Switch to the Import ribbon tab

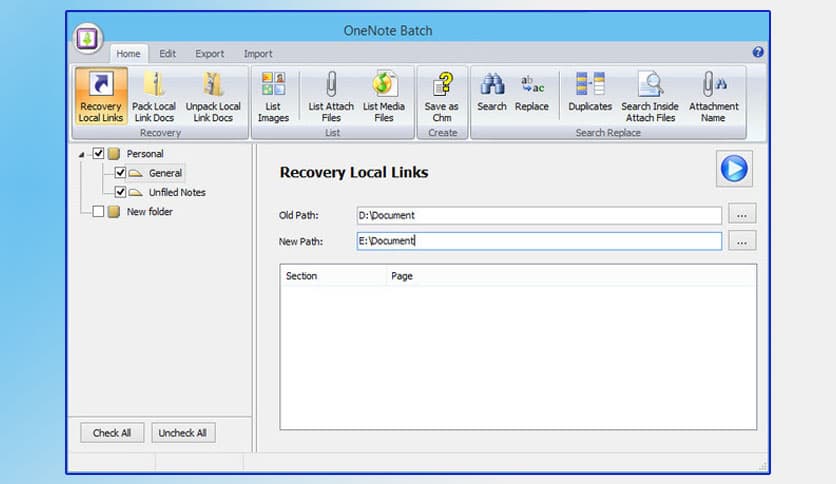click(x=258, y=53)
